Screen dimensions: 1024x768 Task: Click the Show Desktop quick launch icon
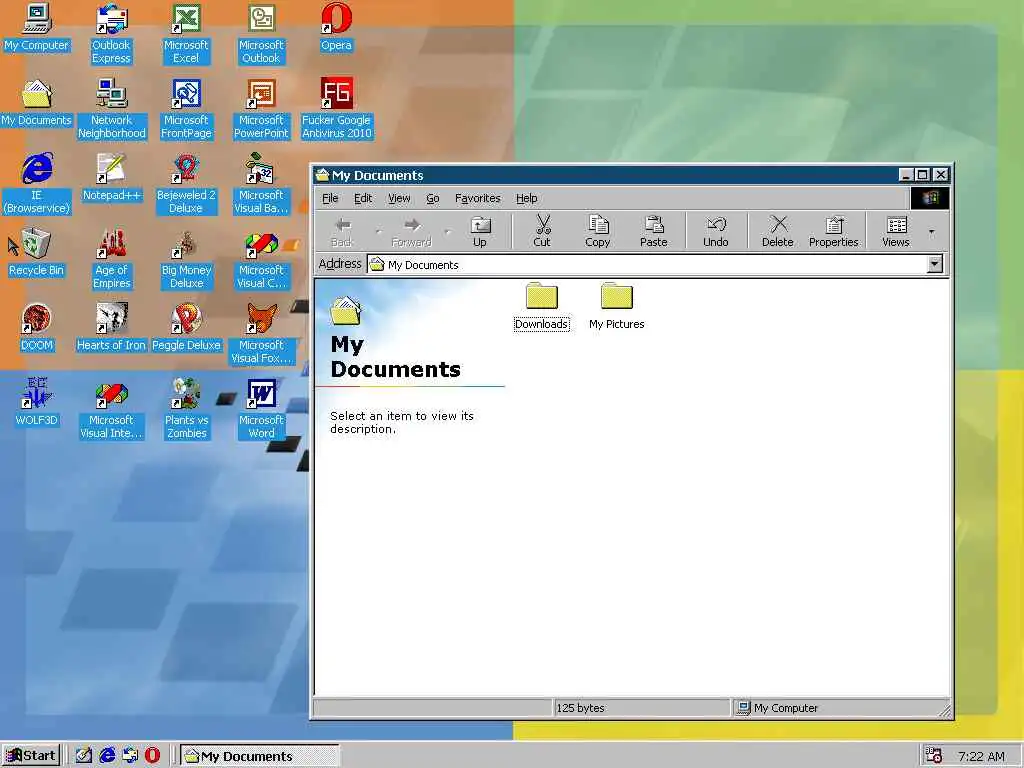tap(84, 756)
